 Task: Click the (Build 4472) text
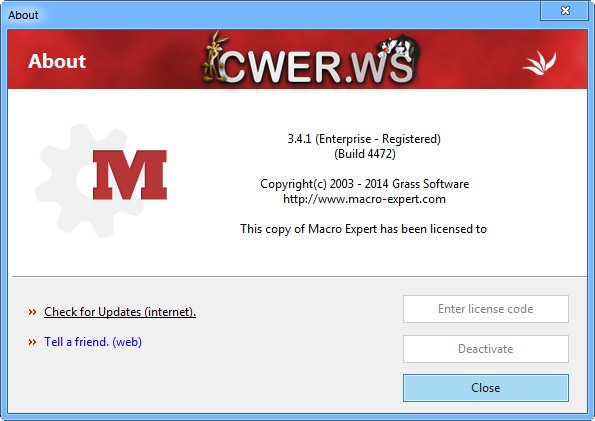[x=365, y=154]
